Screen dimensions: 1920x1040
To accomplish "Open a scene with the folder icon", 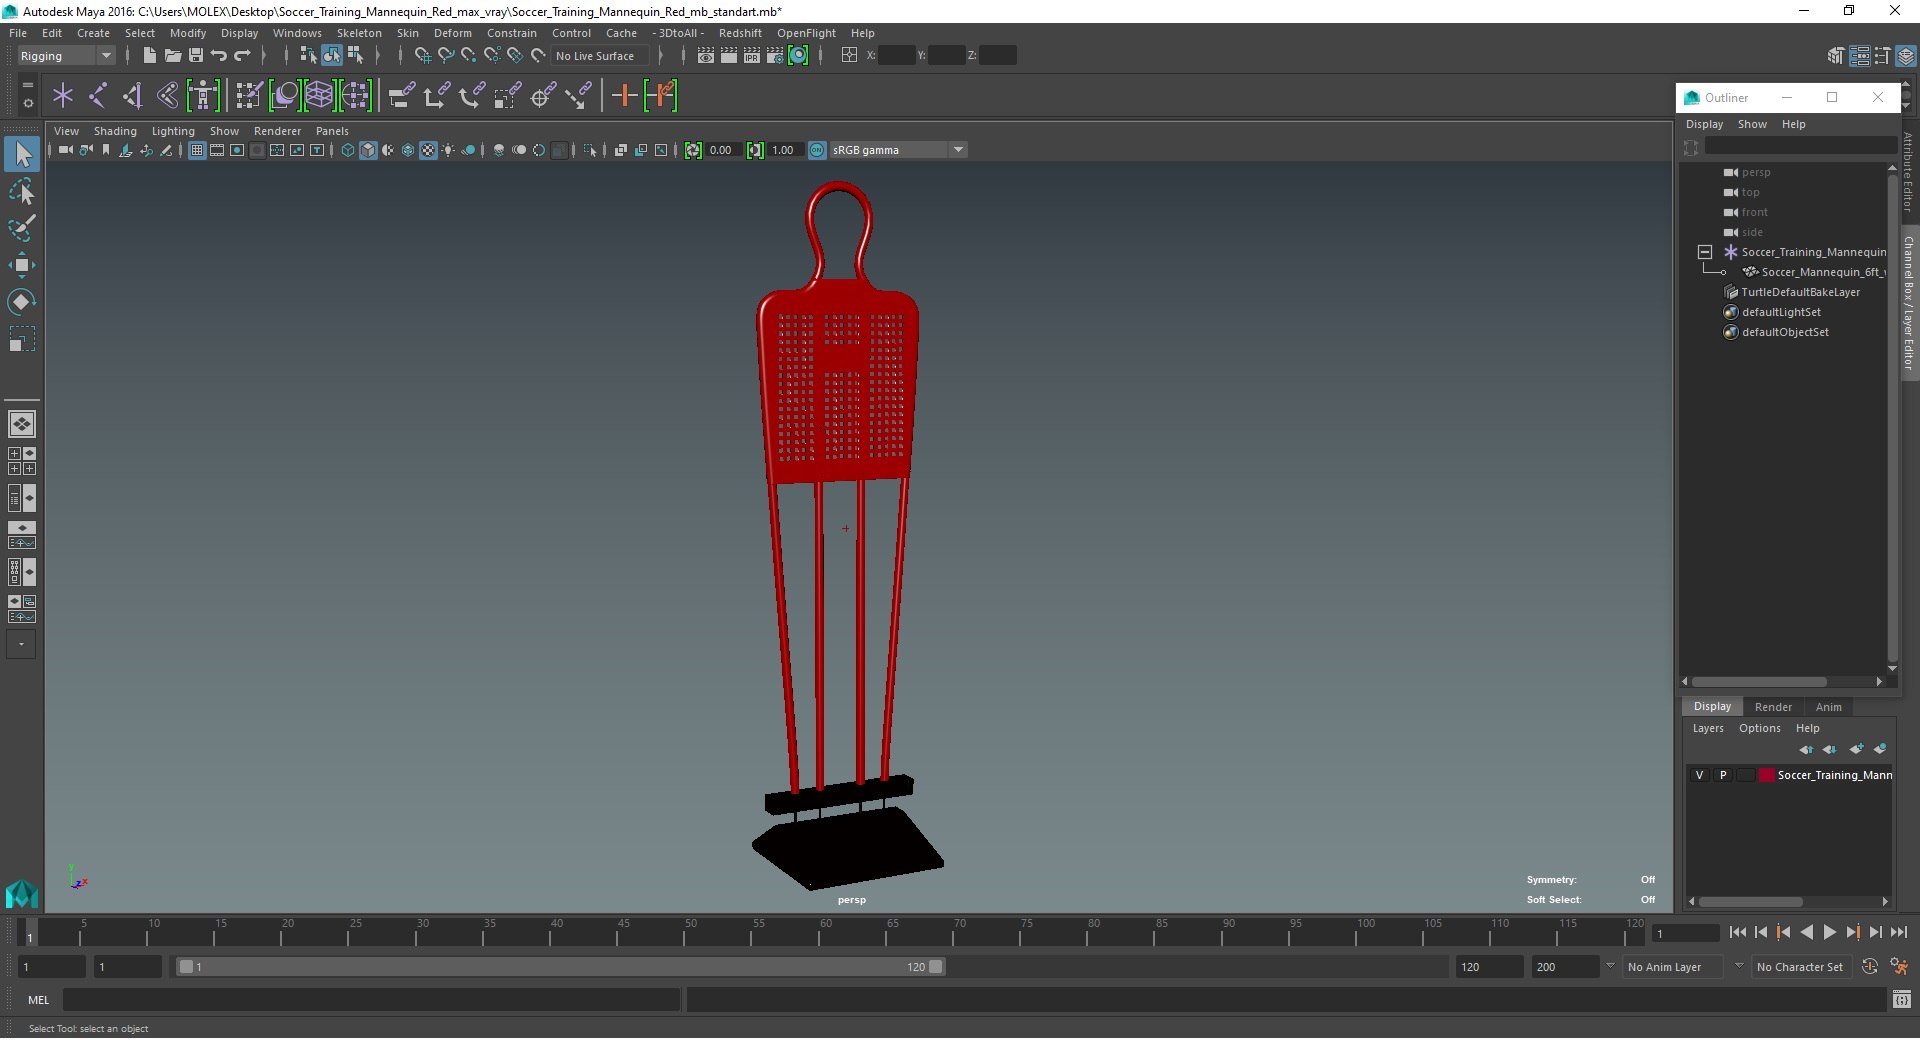I will (x=172, y=56).
